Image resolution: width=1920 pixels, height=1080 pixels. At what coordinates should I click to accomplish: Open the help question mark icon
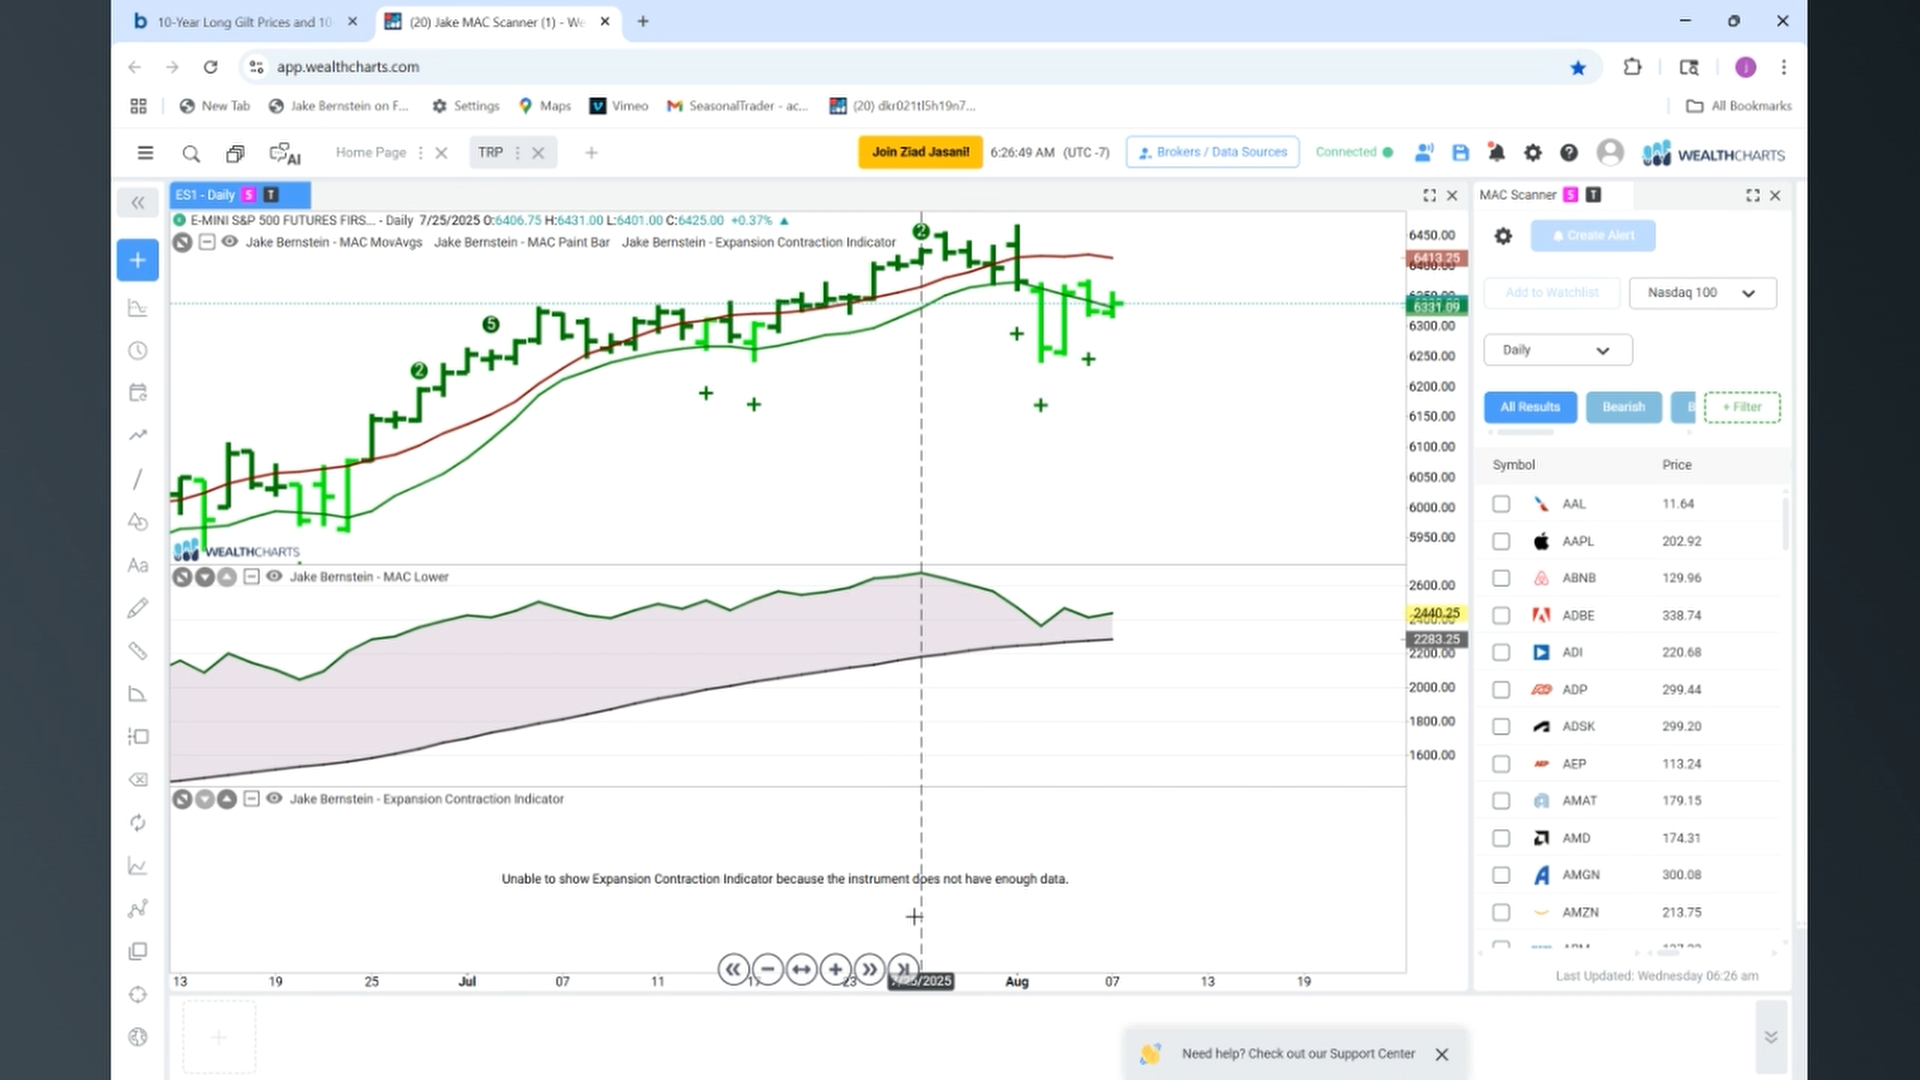[x=1569, y=153]
